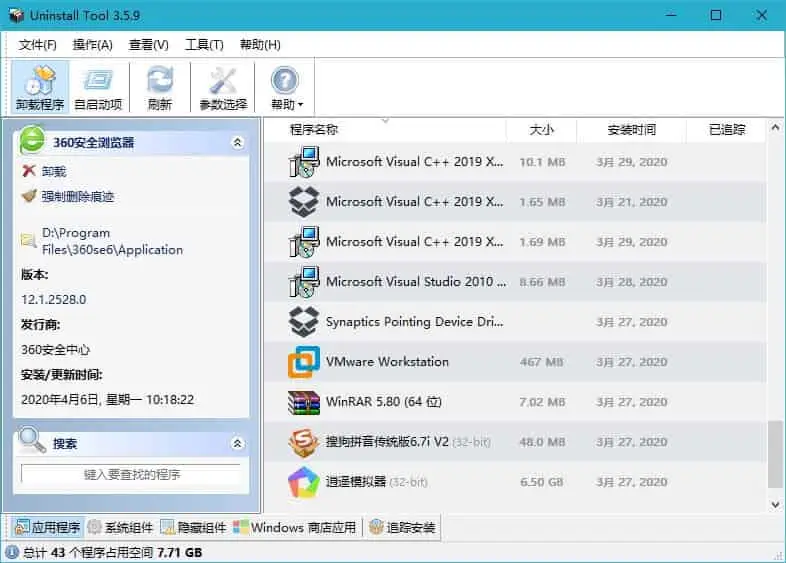786x563 pixels.
Task: Select Microsoft Visual Studio 2010 entry name
Action: (x=416, y=282)
